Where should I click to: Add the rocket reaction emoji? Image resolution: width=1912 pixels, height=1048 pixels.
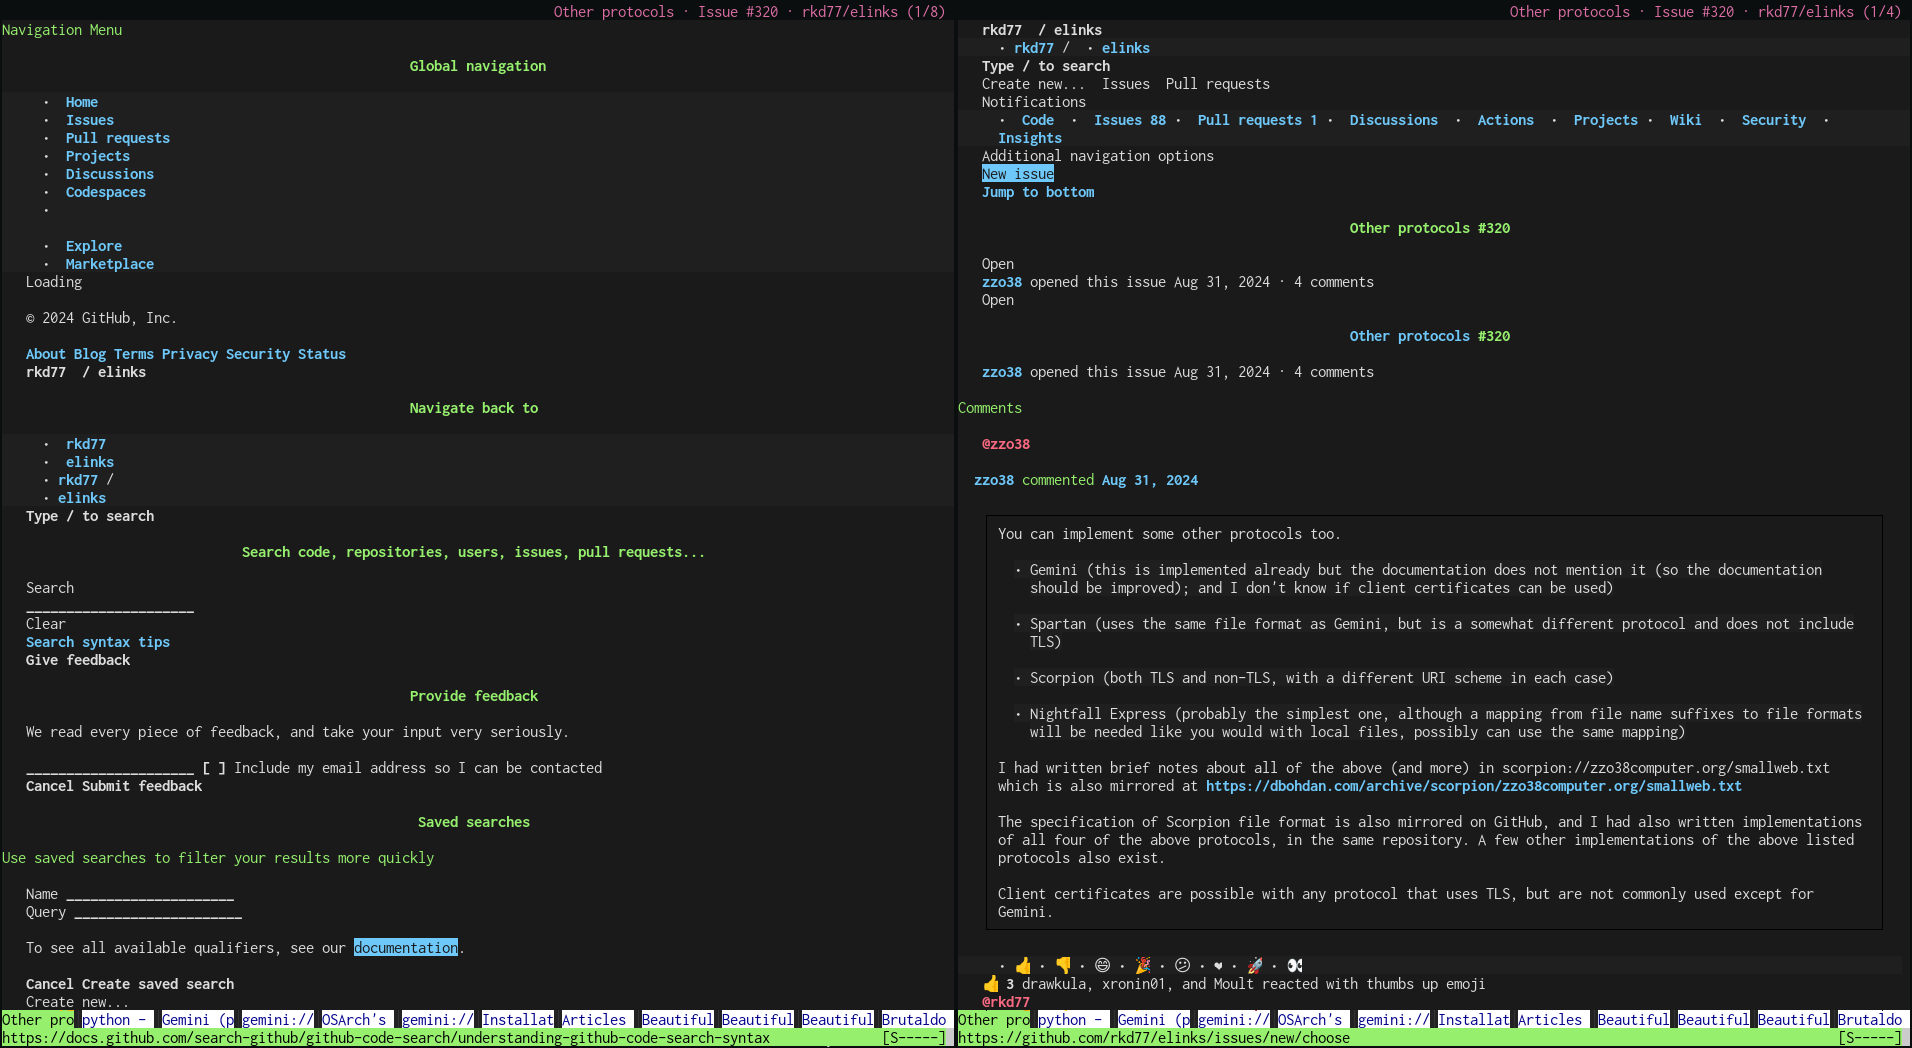[1255, 966]
